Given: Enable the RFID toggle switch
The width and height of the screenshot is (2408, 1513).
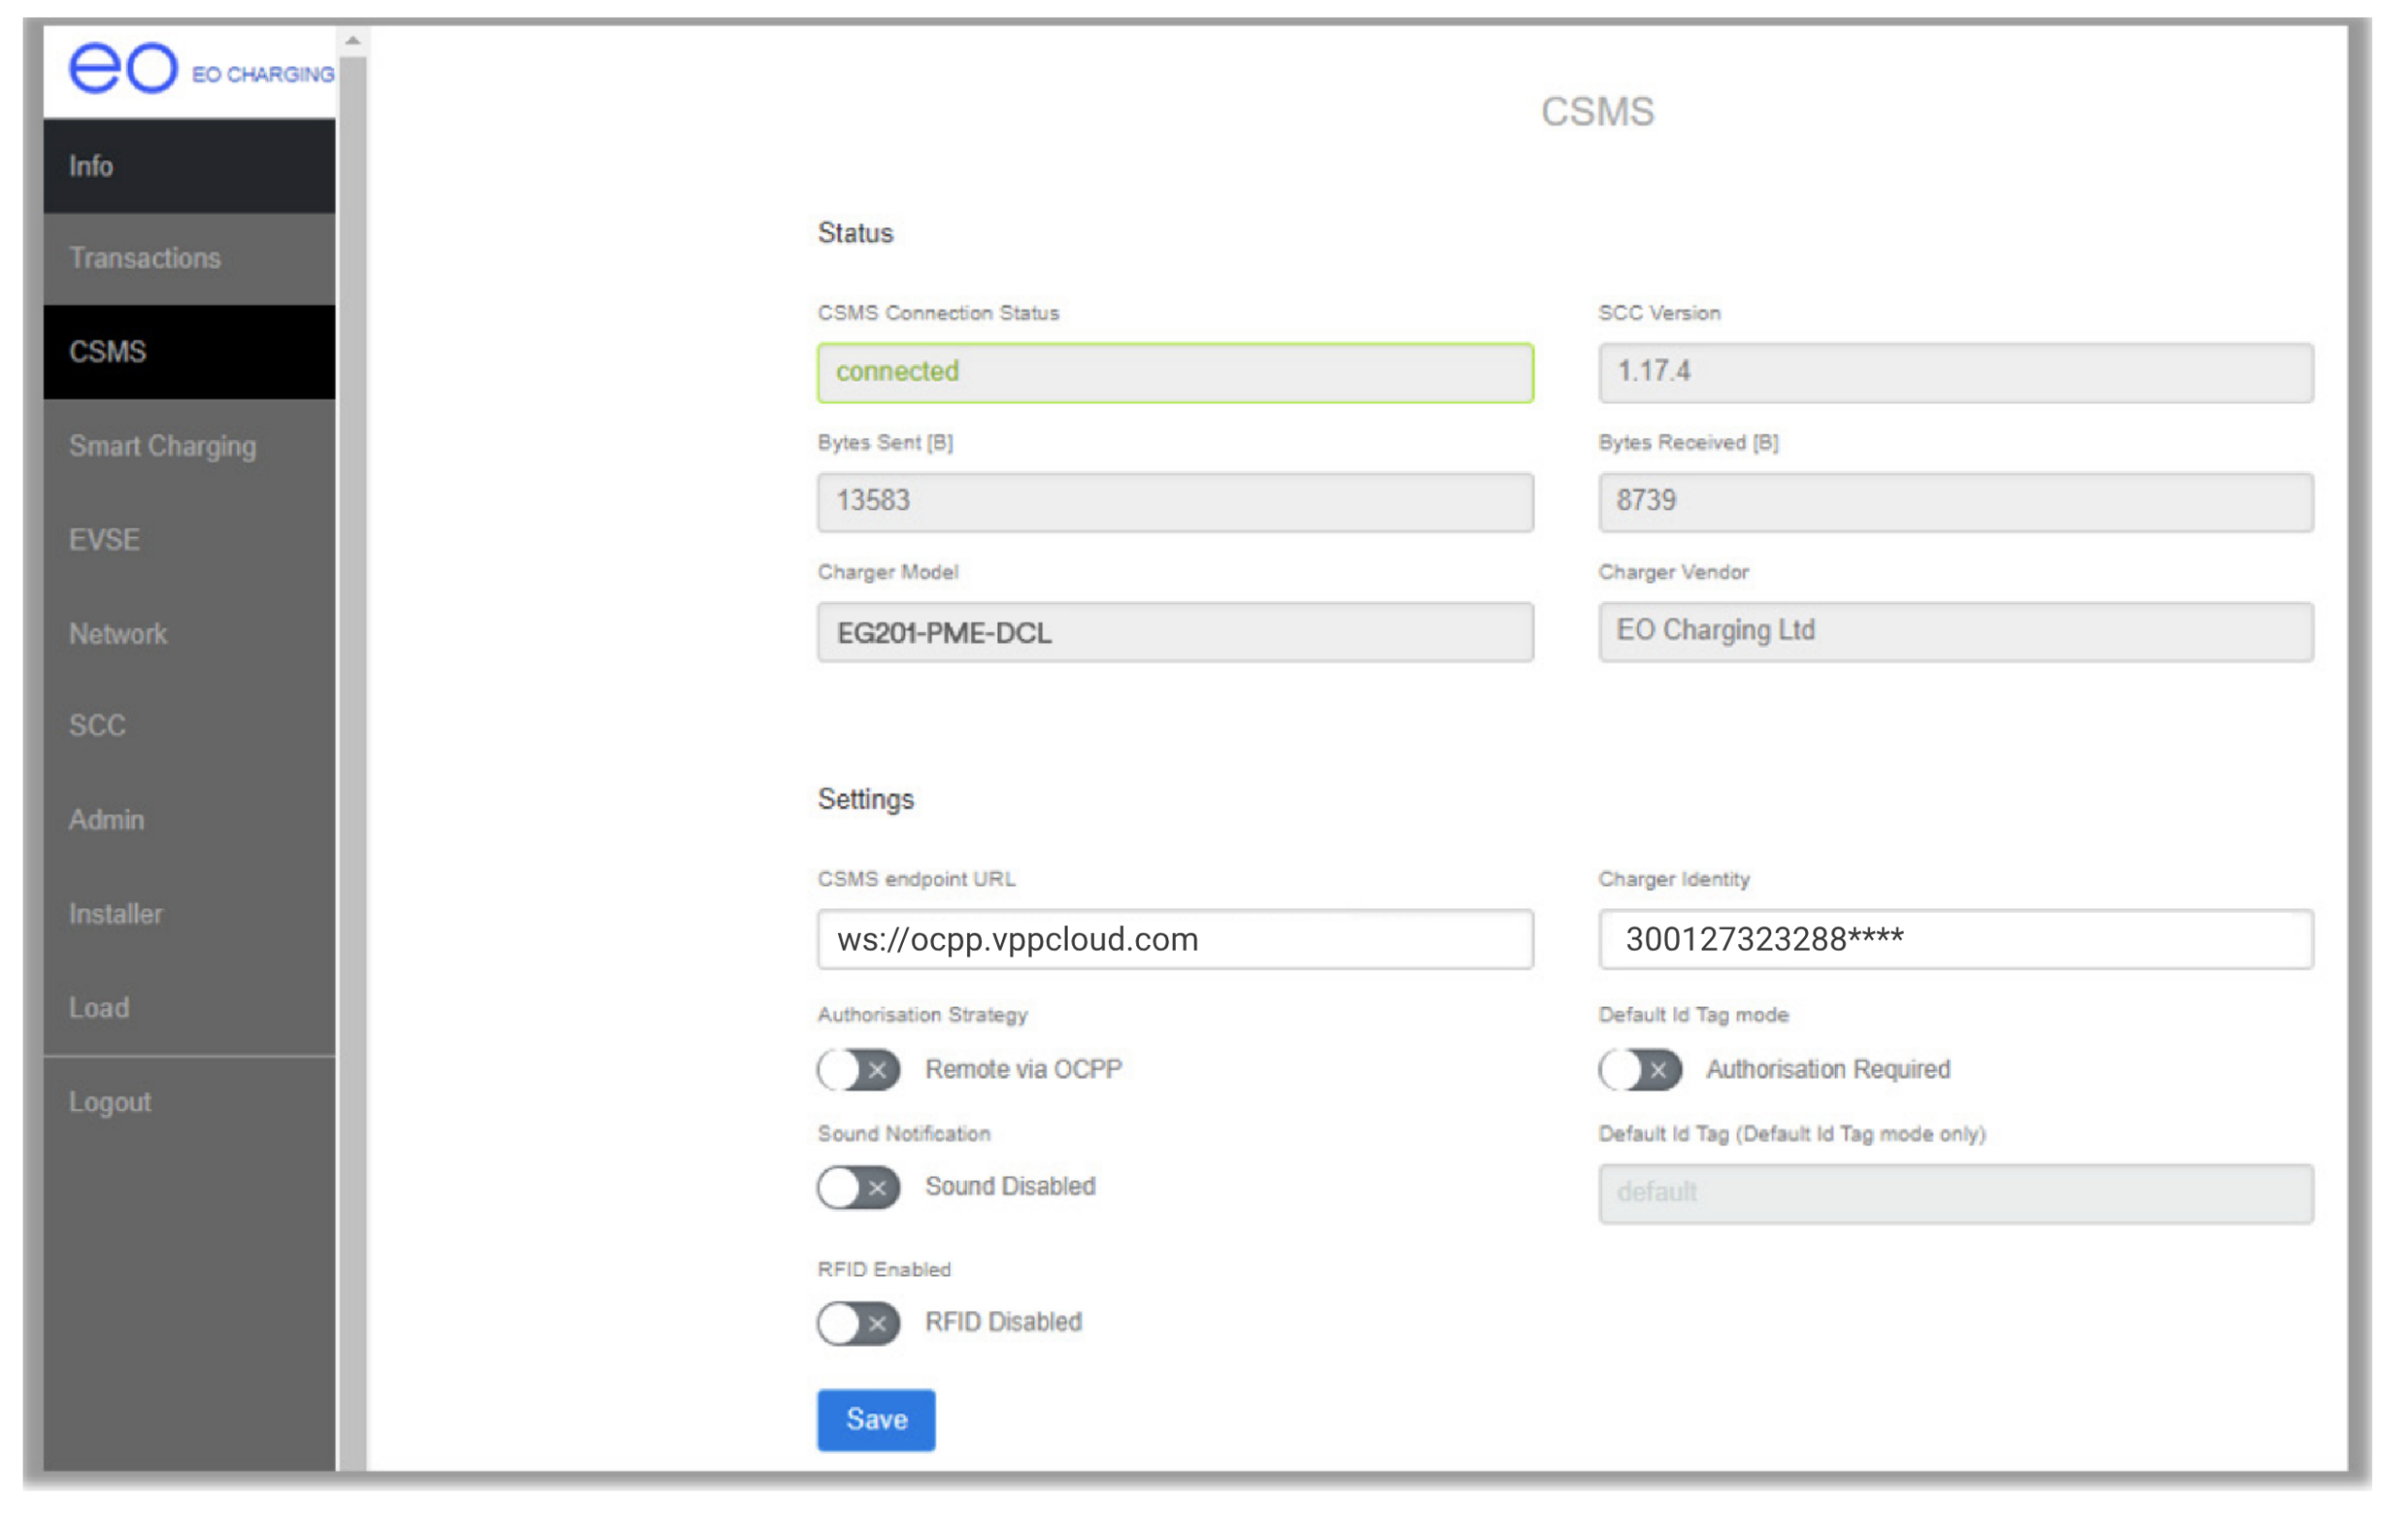Looking at the screenshot, I should 858,1324.
